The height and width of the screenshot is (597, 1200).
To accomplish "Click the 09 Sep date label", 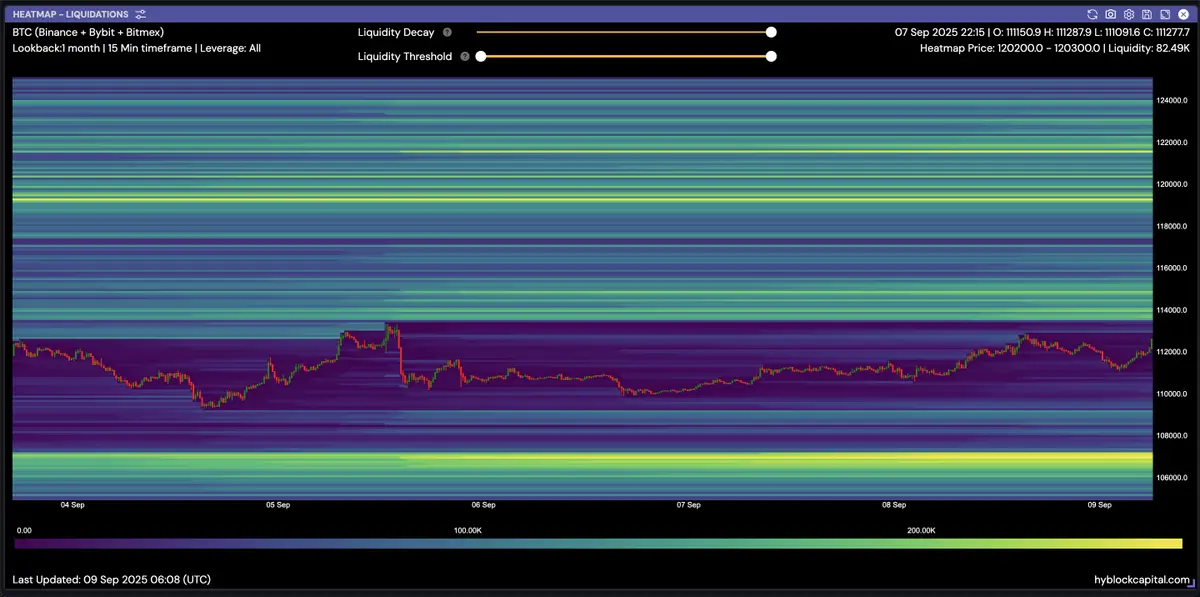I will (x=1099, y=505).
